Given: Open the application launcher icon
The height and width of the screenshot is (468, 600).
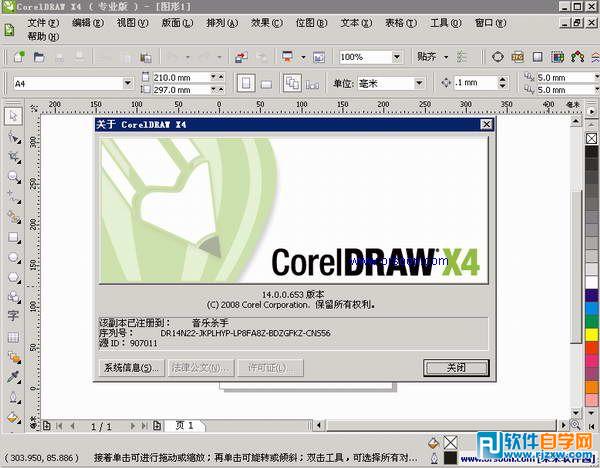Looking at the screenshot, I should coord(287,57).
